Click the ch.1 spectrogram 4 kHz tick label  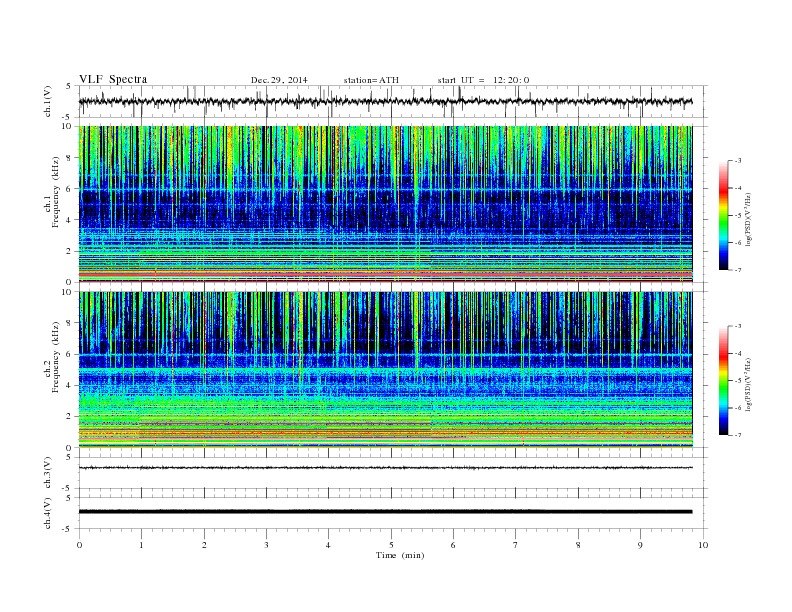tap(70, 220)
